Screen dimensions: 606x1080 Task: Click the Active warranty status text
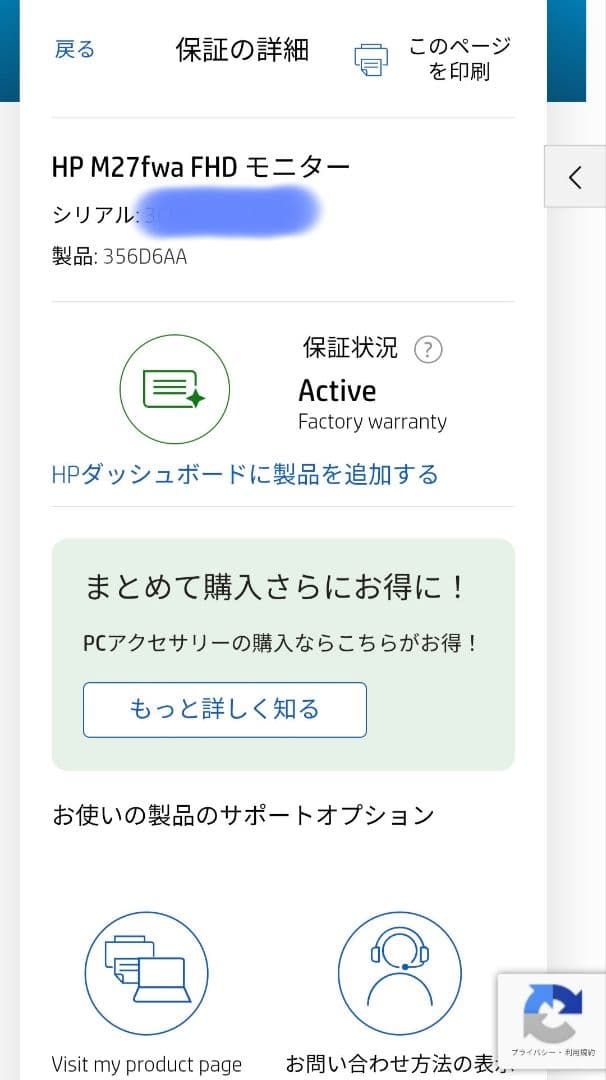(337, 391)
